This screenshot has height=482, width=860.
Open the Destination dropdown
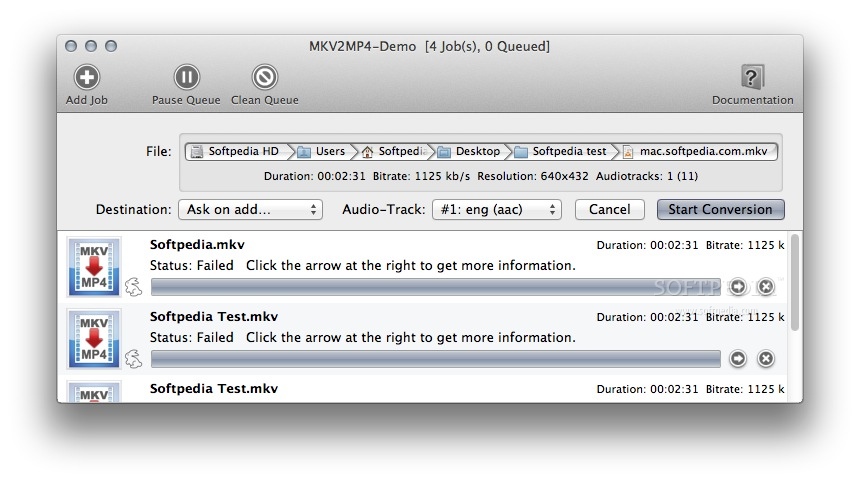(250, 209)
